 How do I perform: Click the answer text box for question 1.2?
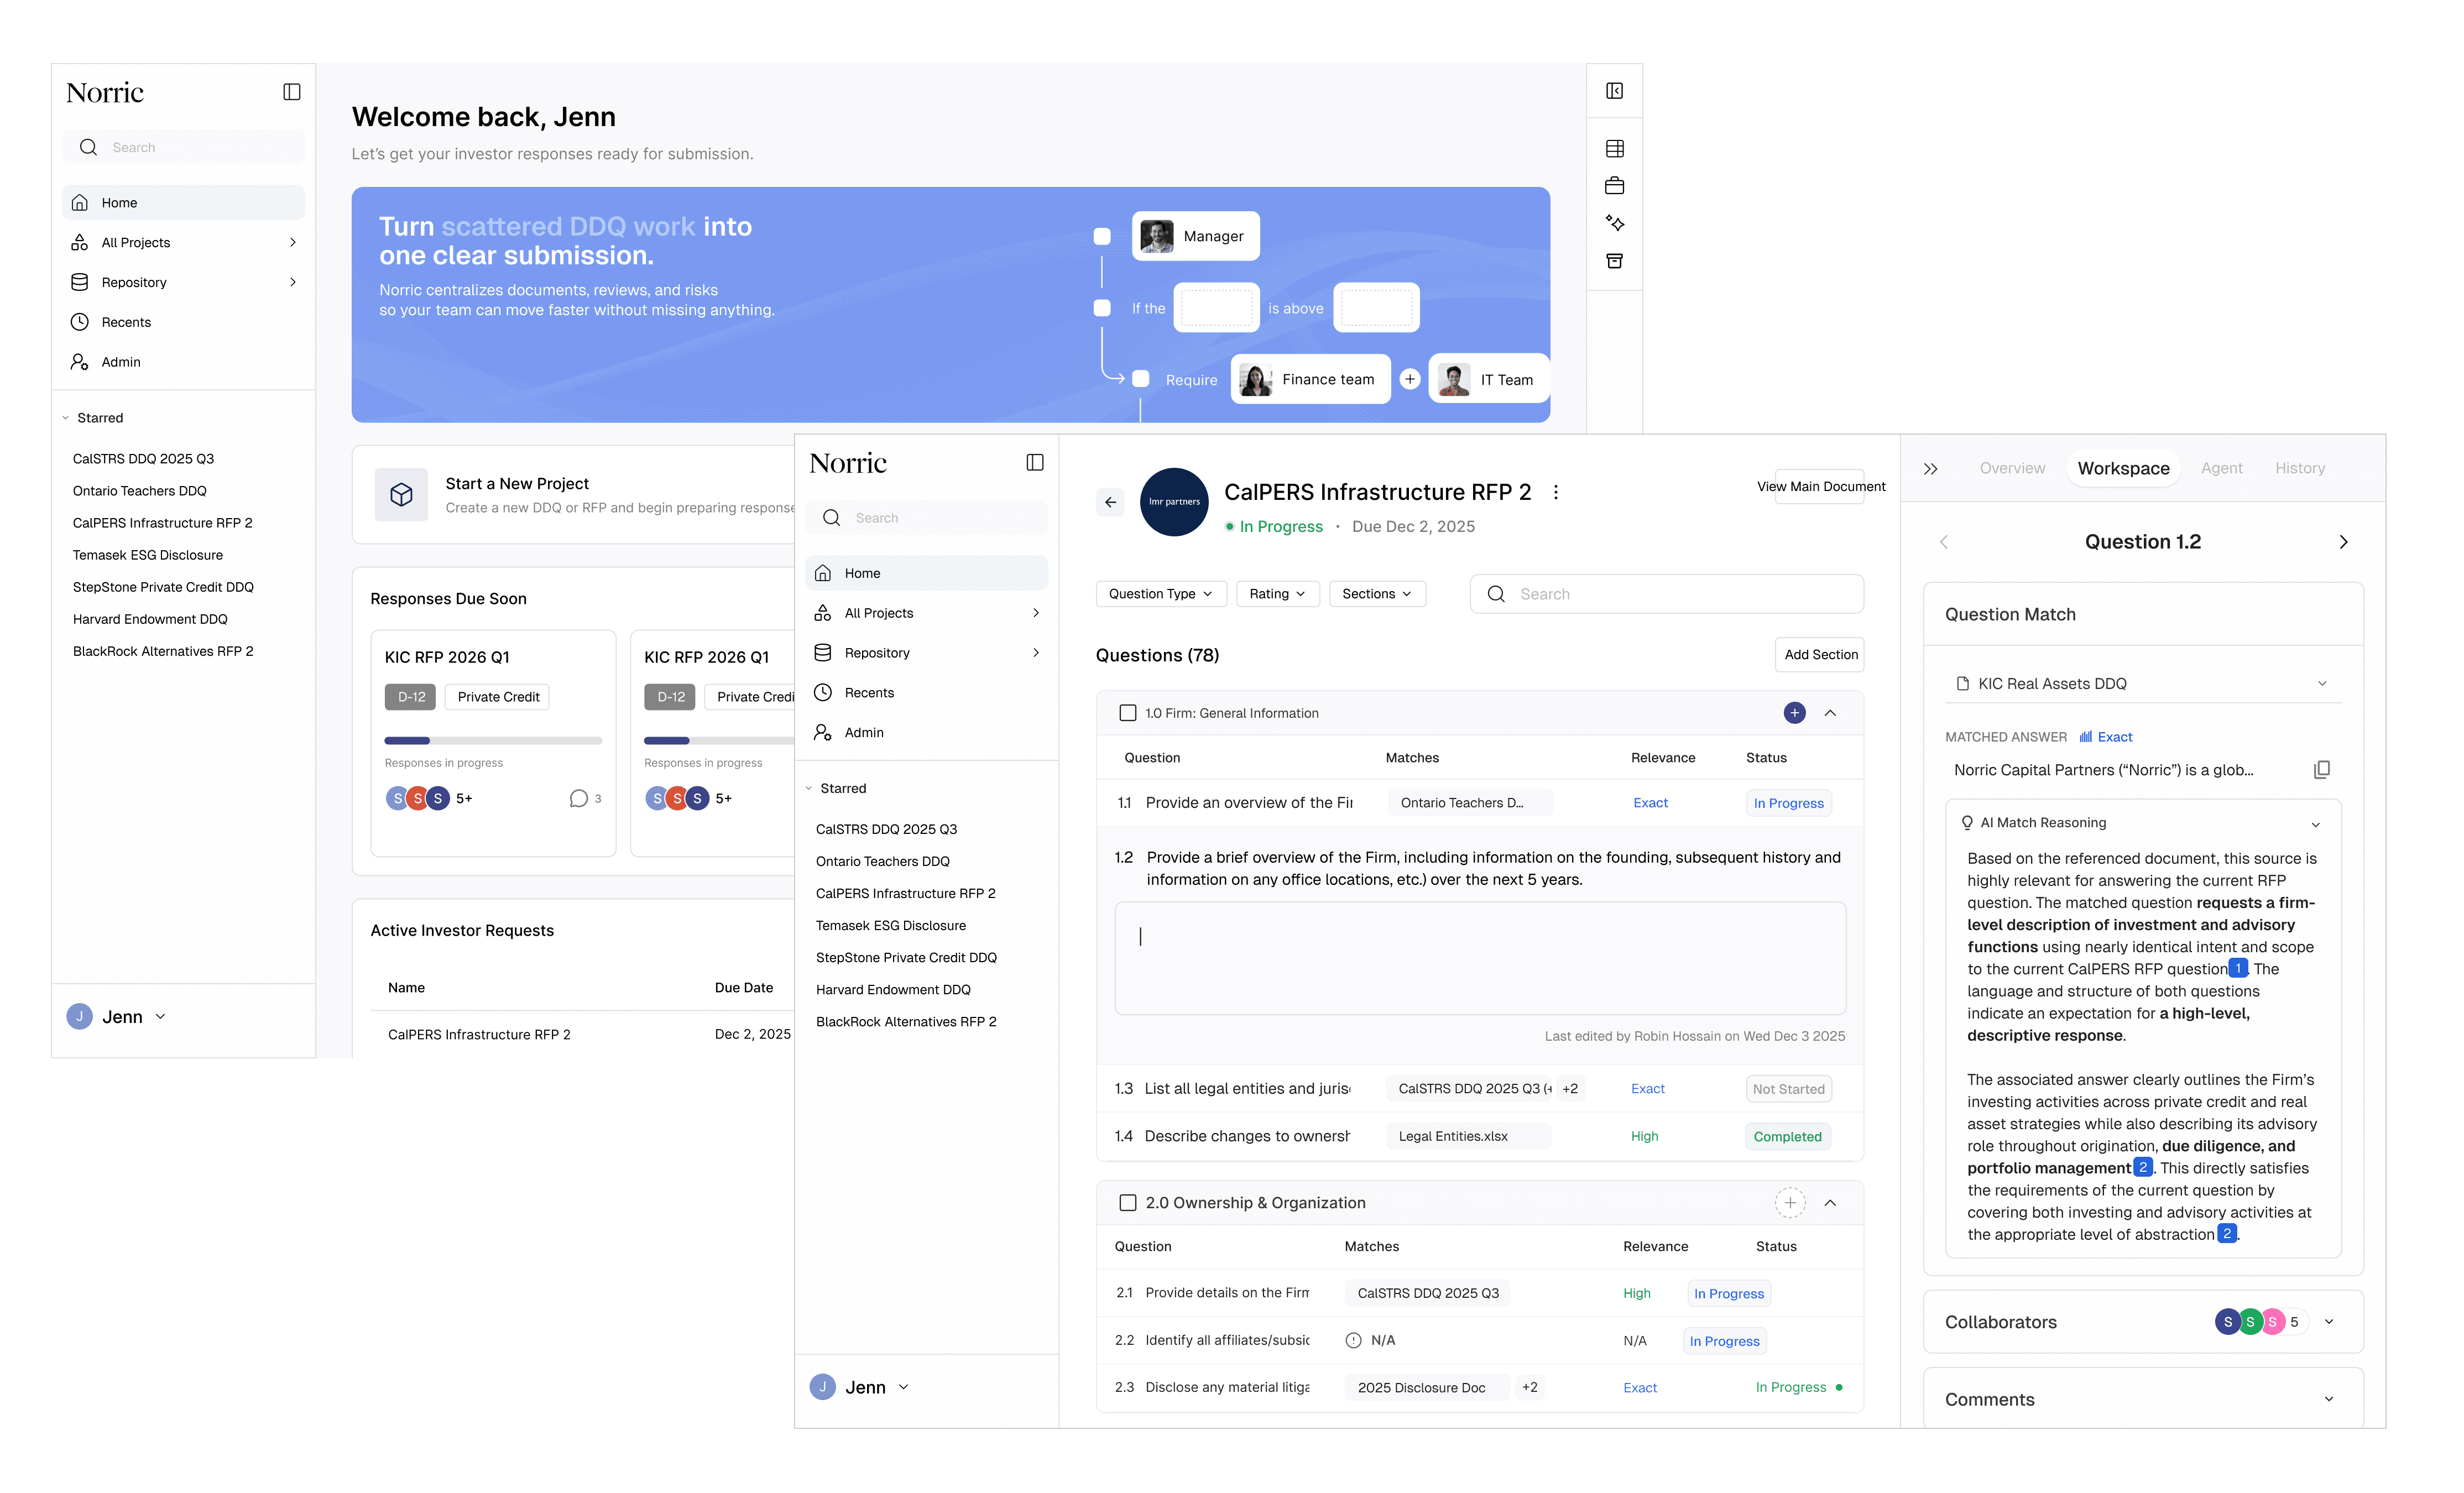[1480, 958]
